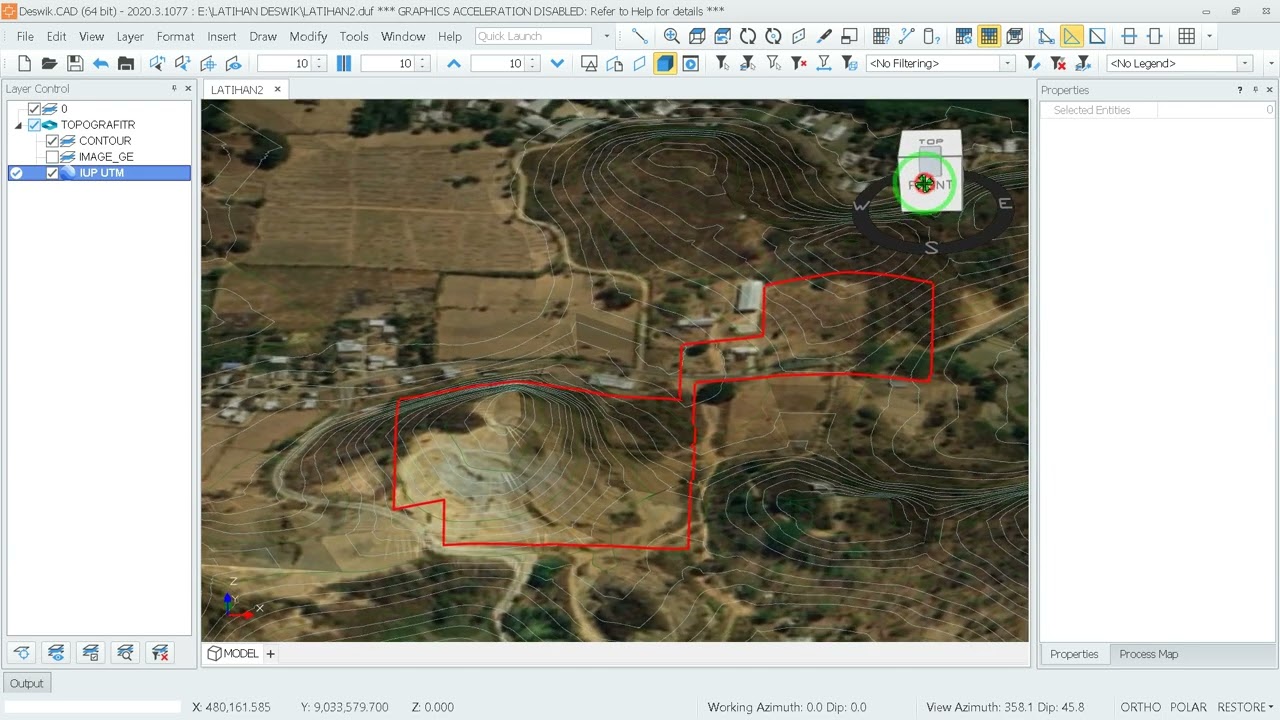Click the blue pause bars icon

(344, 63)
